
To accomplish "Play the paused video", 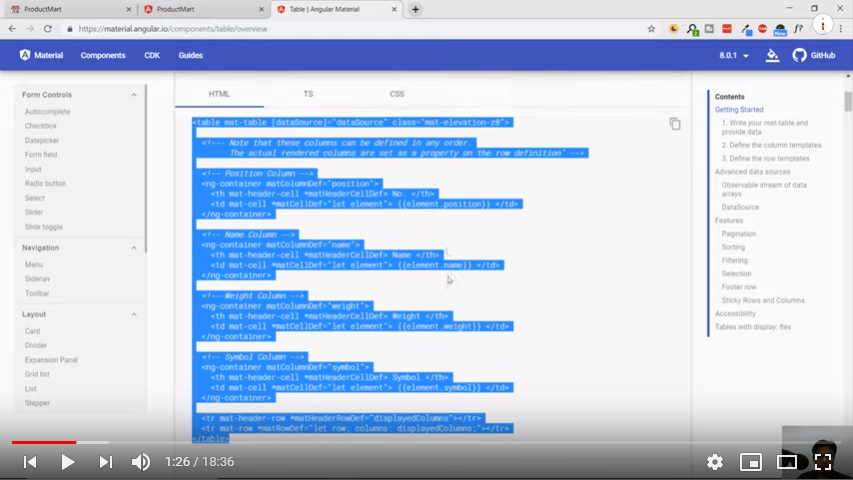I will tap(68, 462).
